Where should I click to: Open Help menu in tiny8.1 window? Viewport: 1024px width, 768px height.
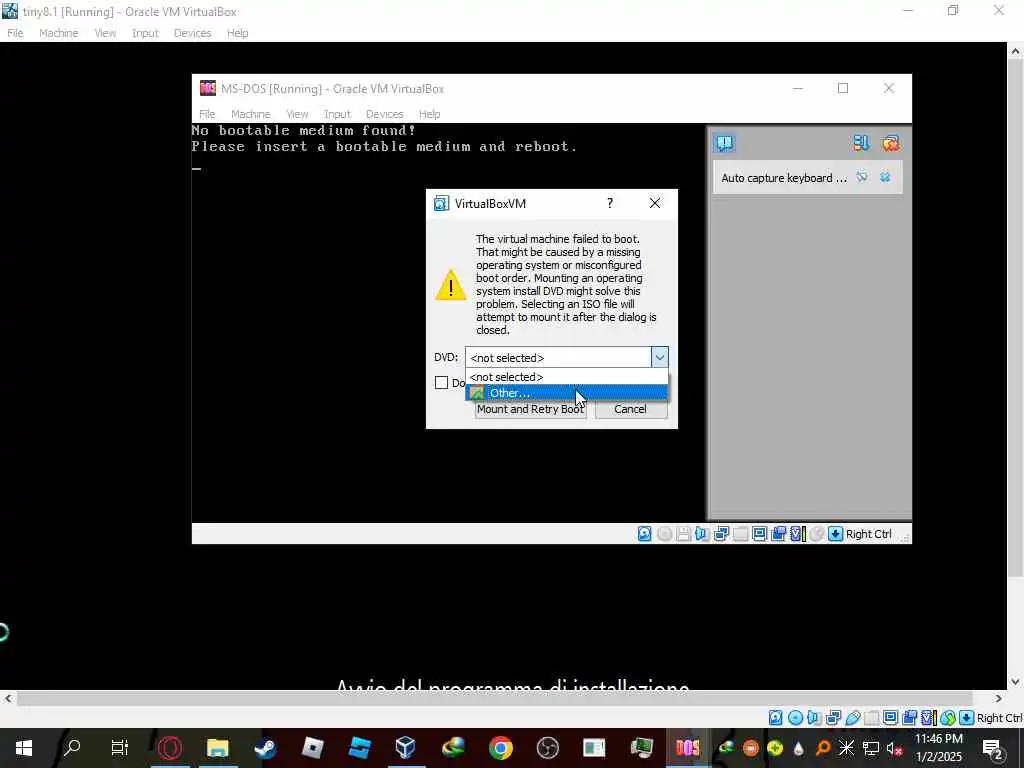[237, 33]
